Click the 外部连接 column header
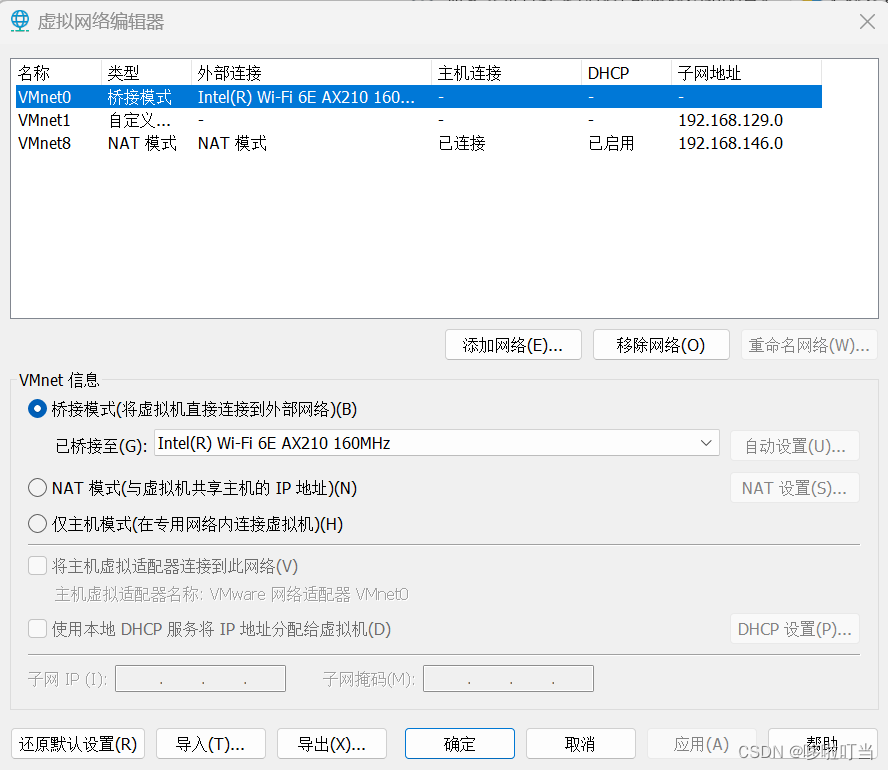Viewport: 888px width, 770px height. [x=311, y=73]
